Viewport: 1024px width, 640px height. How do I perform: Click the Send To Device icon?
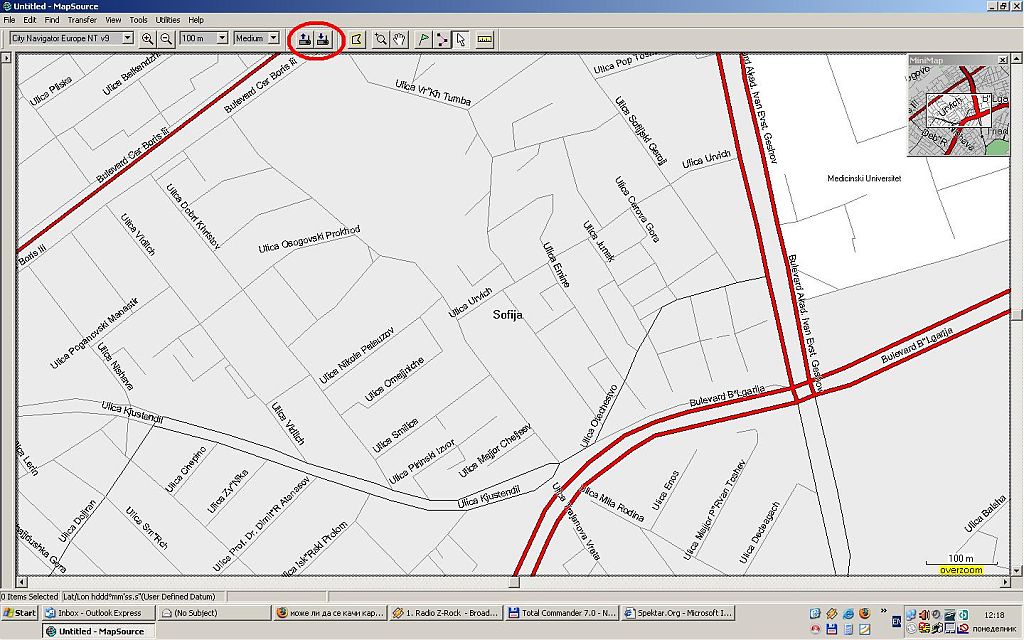[x=305, y=39]
